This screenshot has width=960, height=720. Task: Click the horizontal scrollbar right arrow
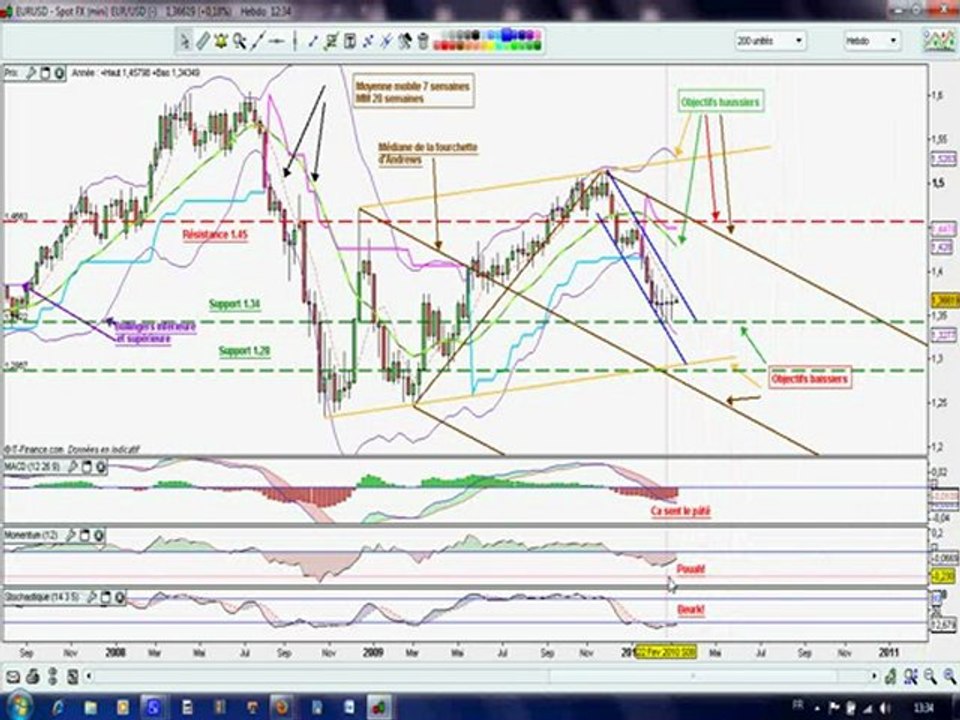pyautogui.click(x=875, y=677)
